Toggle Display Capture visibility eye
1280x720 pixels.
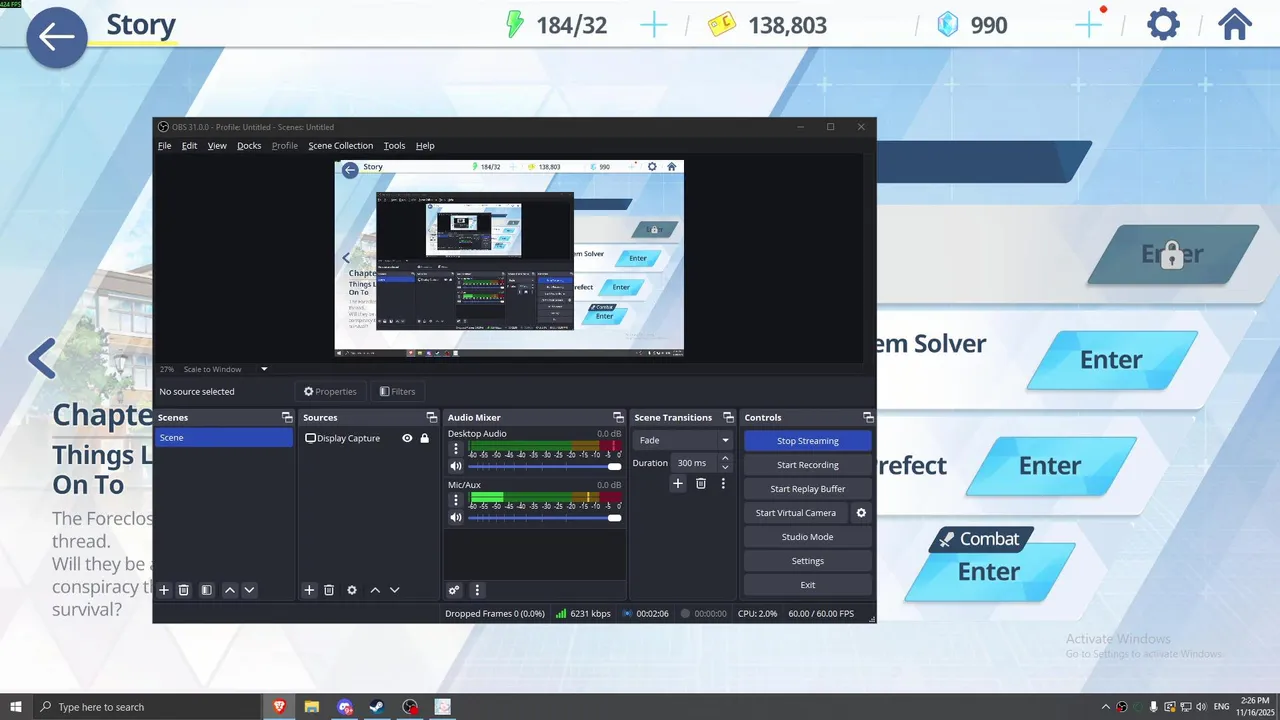pos(407,438)
